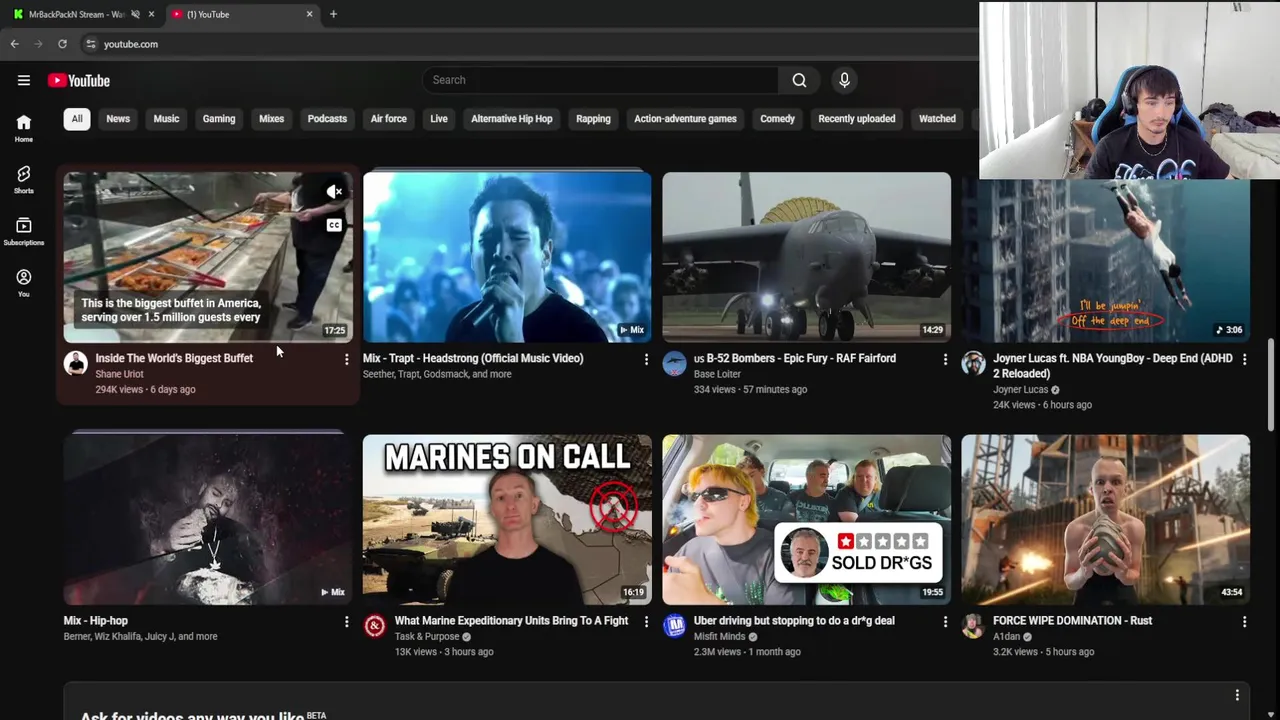Close the MrBackPackN Stream tab
The width and height of the screenshot is (1280, 720).
point(151,14)
